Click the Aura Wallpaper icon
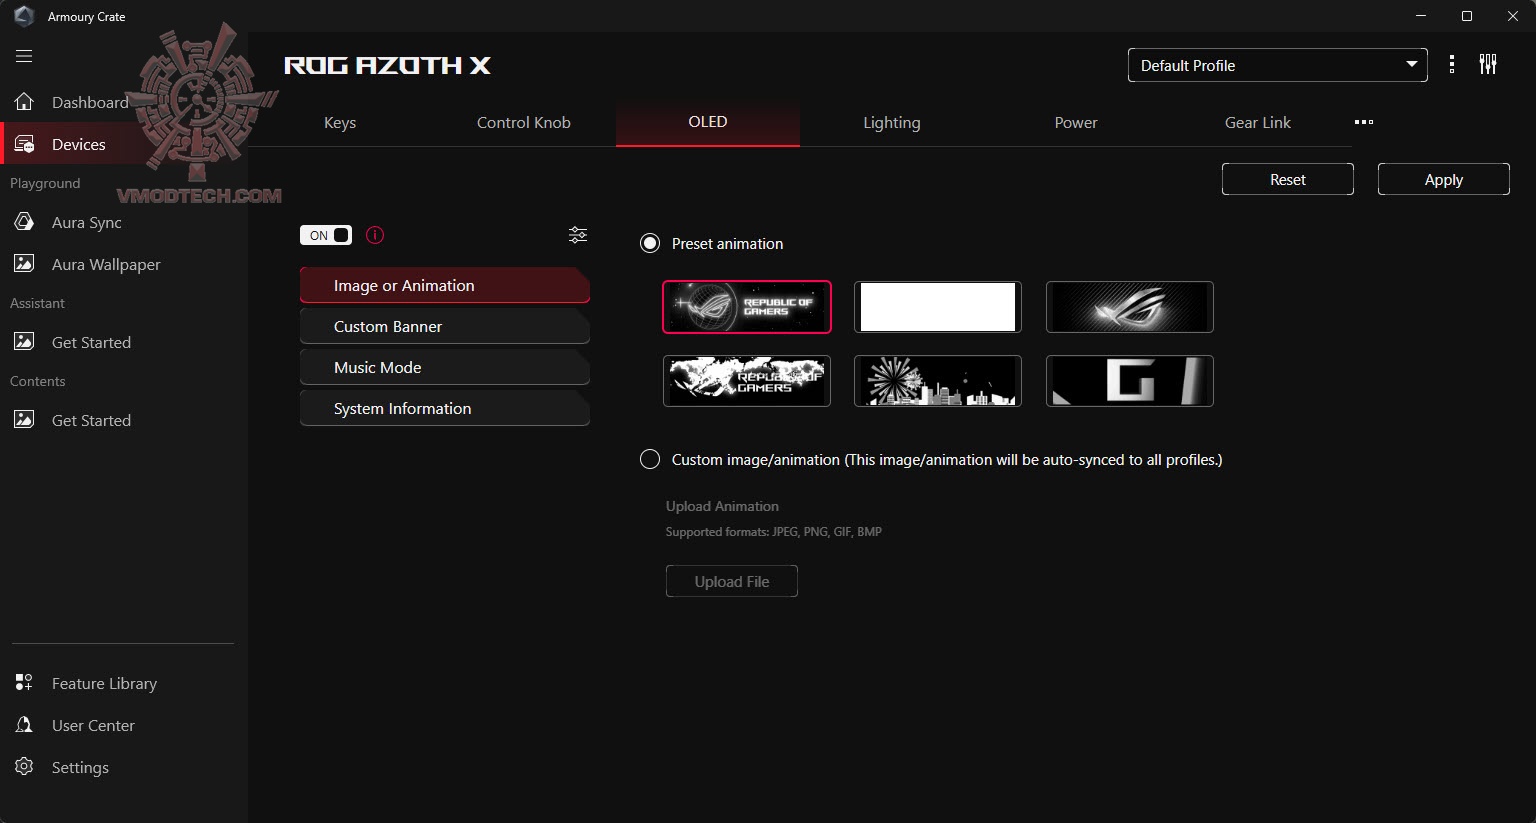The width and height of the screenshot is (1536, 823). tap(24, 264)
